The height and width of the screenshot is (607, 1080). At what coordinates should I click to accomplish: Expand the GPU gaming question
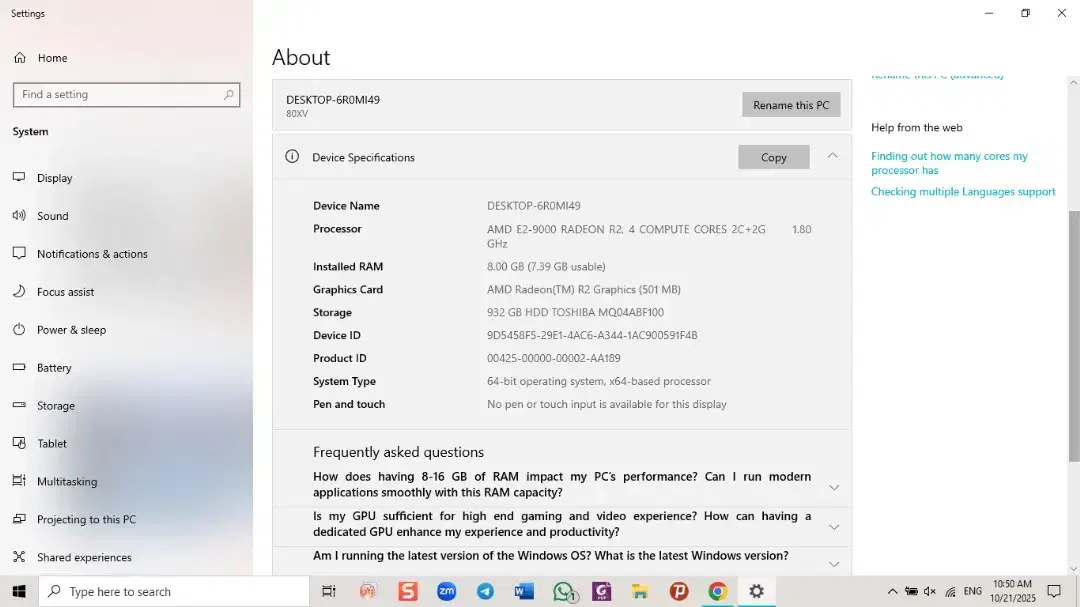[x=834, y=527]
